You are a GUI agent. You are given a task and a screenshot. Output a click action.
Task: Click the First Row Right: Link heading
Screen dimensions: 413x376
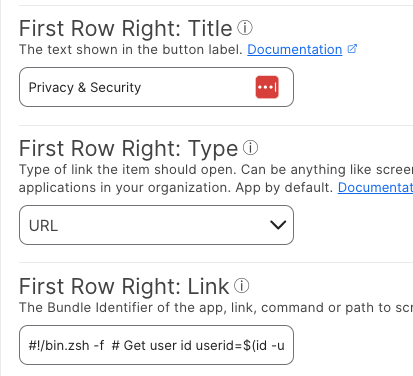124,286
